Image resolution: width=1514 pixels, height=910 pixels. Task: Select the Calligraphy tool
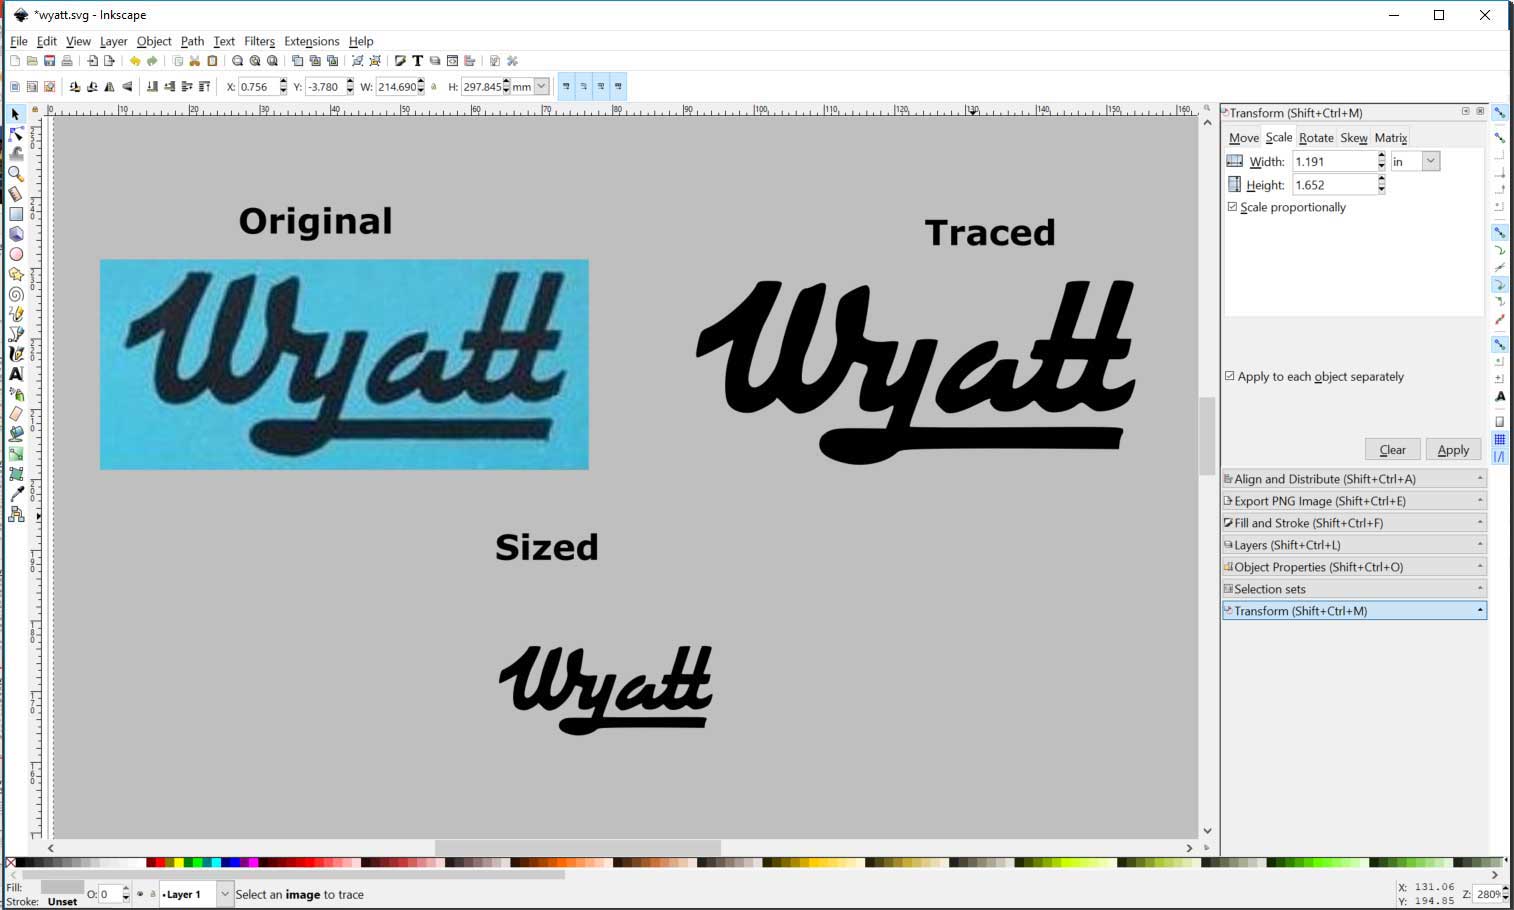pyautogui.click(x=15, y=354)
